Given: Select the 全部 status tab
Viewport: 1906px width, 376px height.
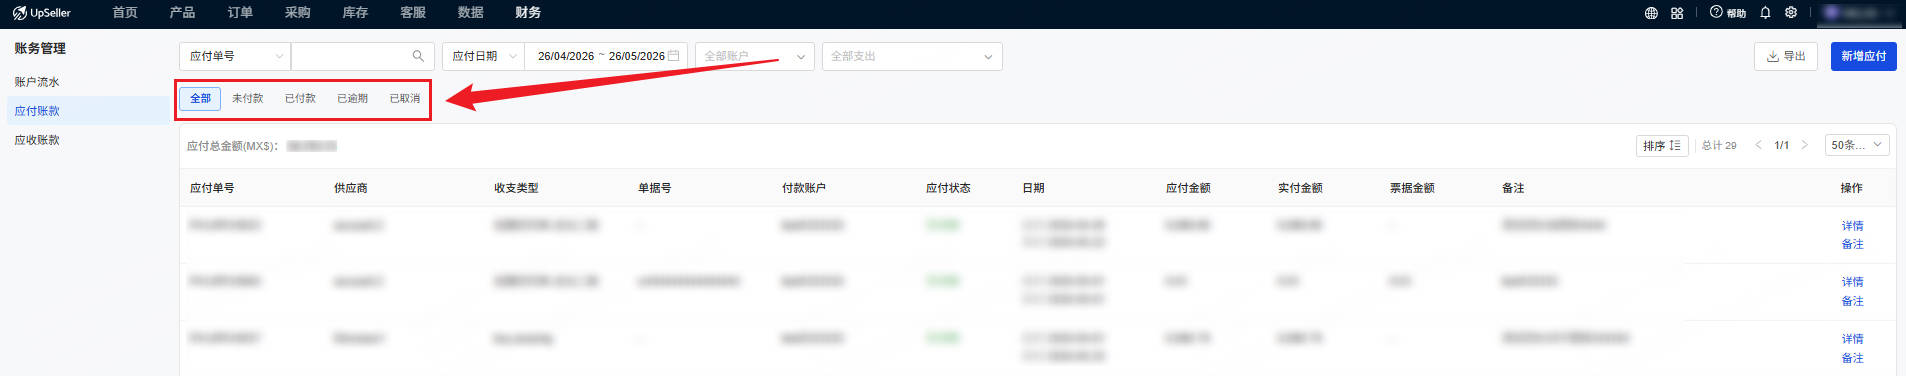Looking at the screenshot, I should point(200,98).
